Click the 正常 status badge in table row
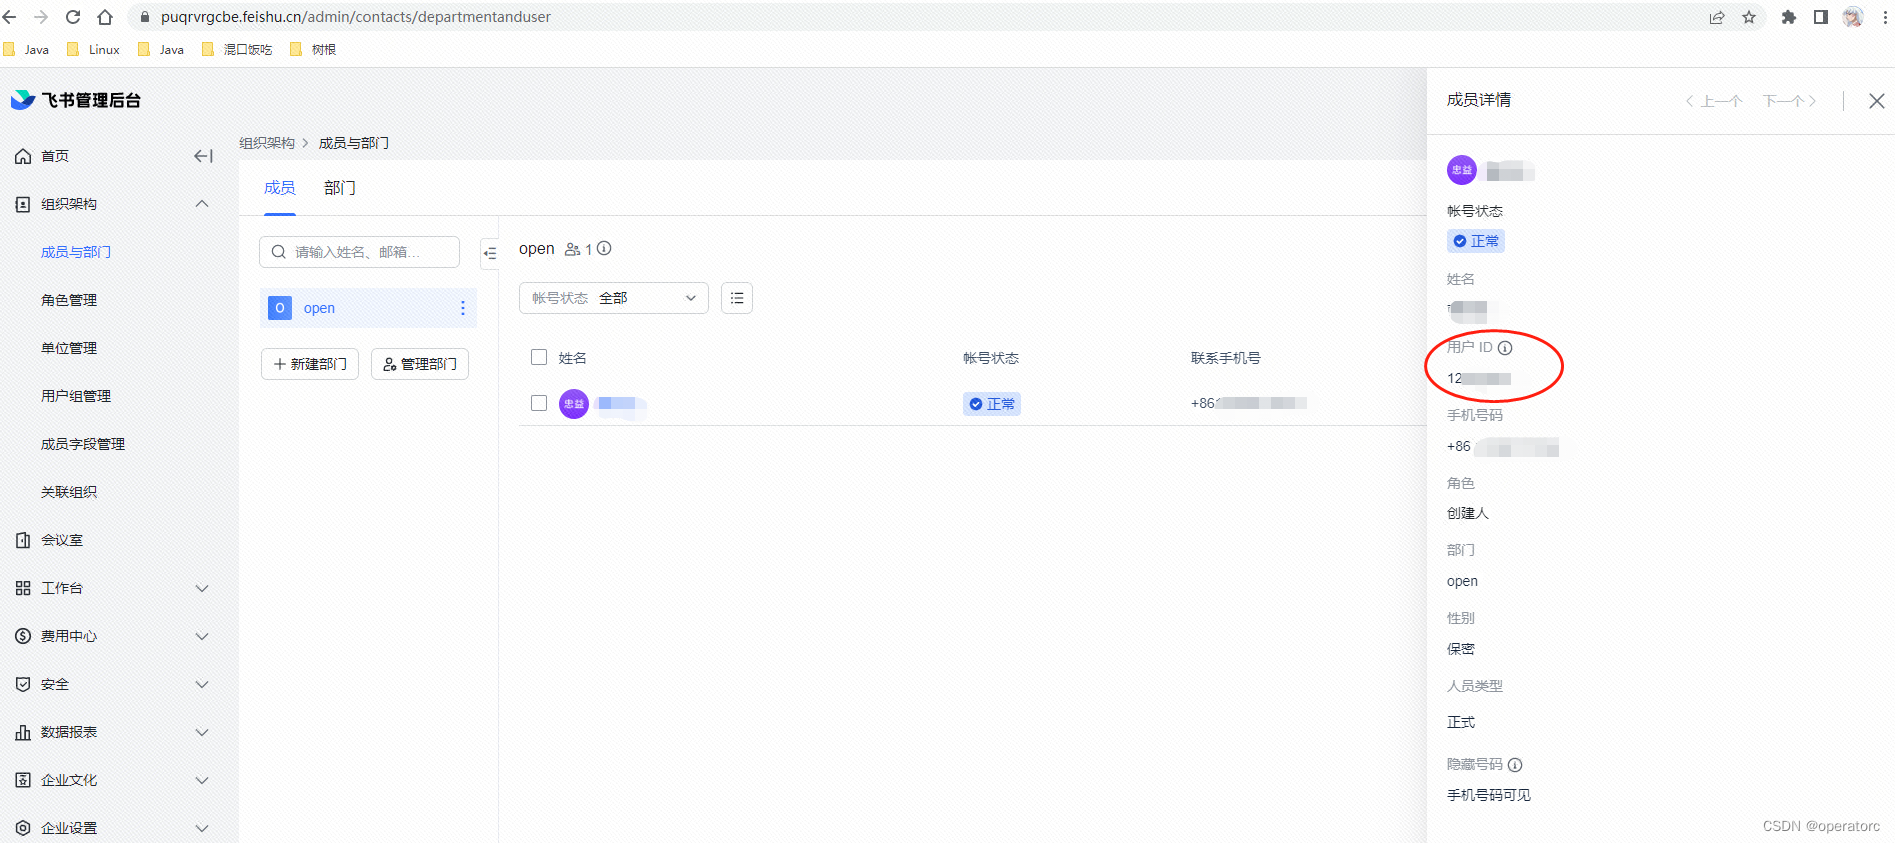The width and height of the screenshot is (1895, 843). (992, 404)
